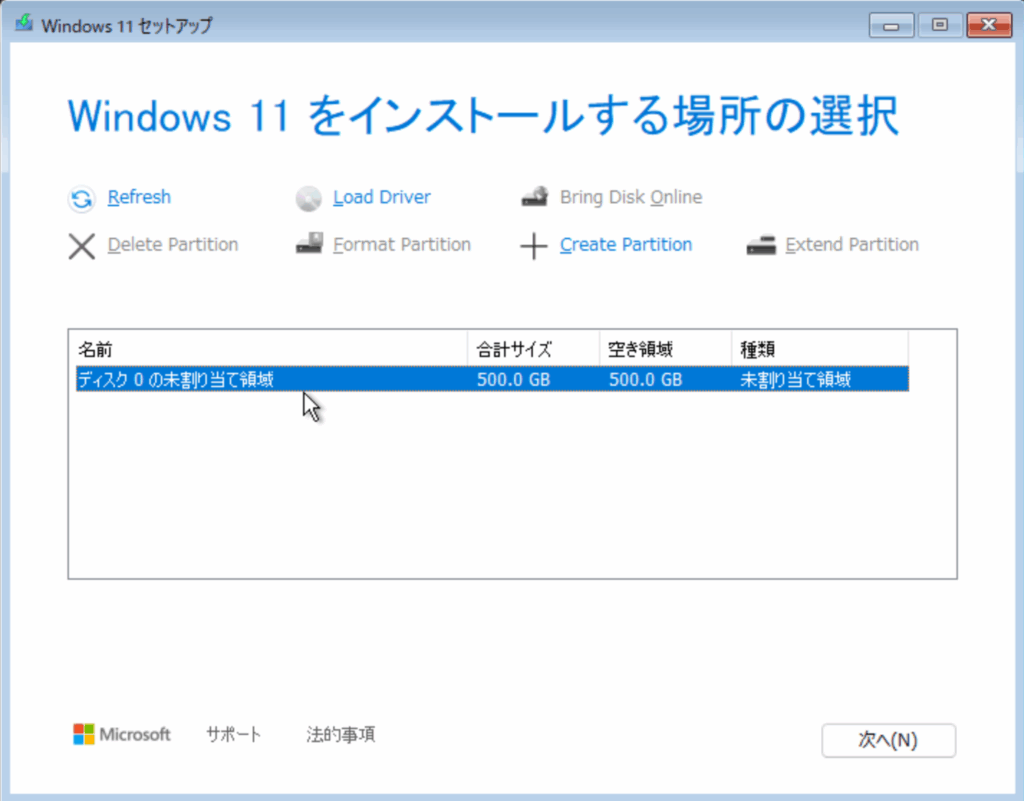
Task: Sort by the 空き領域 column header
Action: 664,350
